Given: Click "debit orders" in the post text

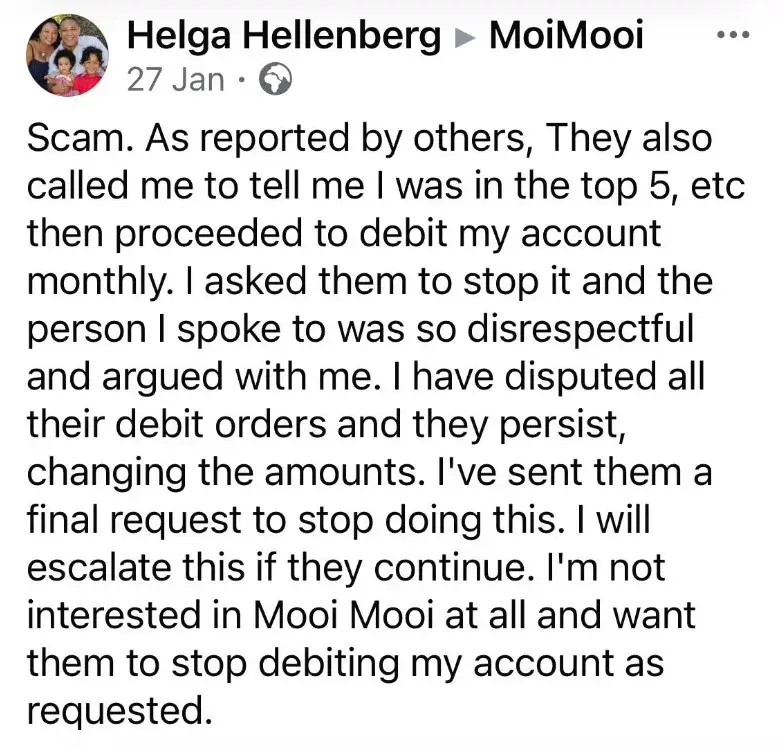Looking at the screenshot, I should coord(212,424).
